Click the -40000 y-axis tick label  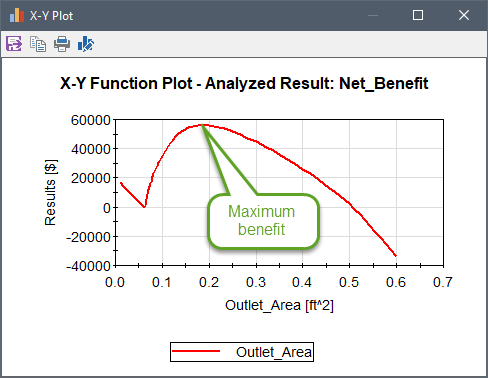tap(88, 266)
